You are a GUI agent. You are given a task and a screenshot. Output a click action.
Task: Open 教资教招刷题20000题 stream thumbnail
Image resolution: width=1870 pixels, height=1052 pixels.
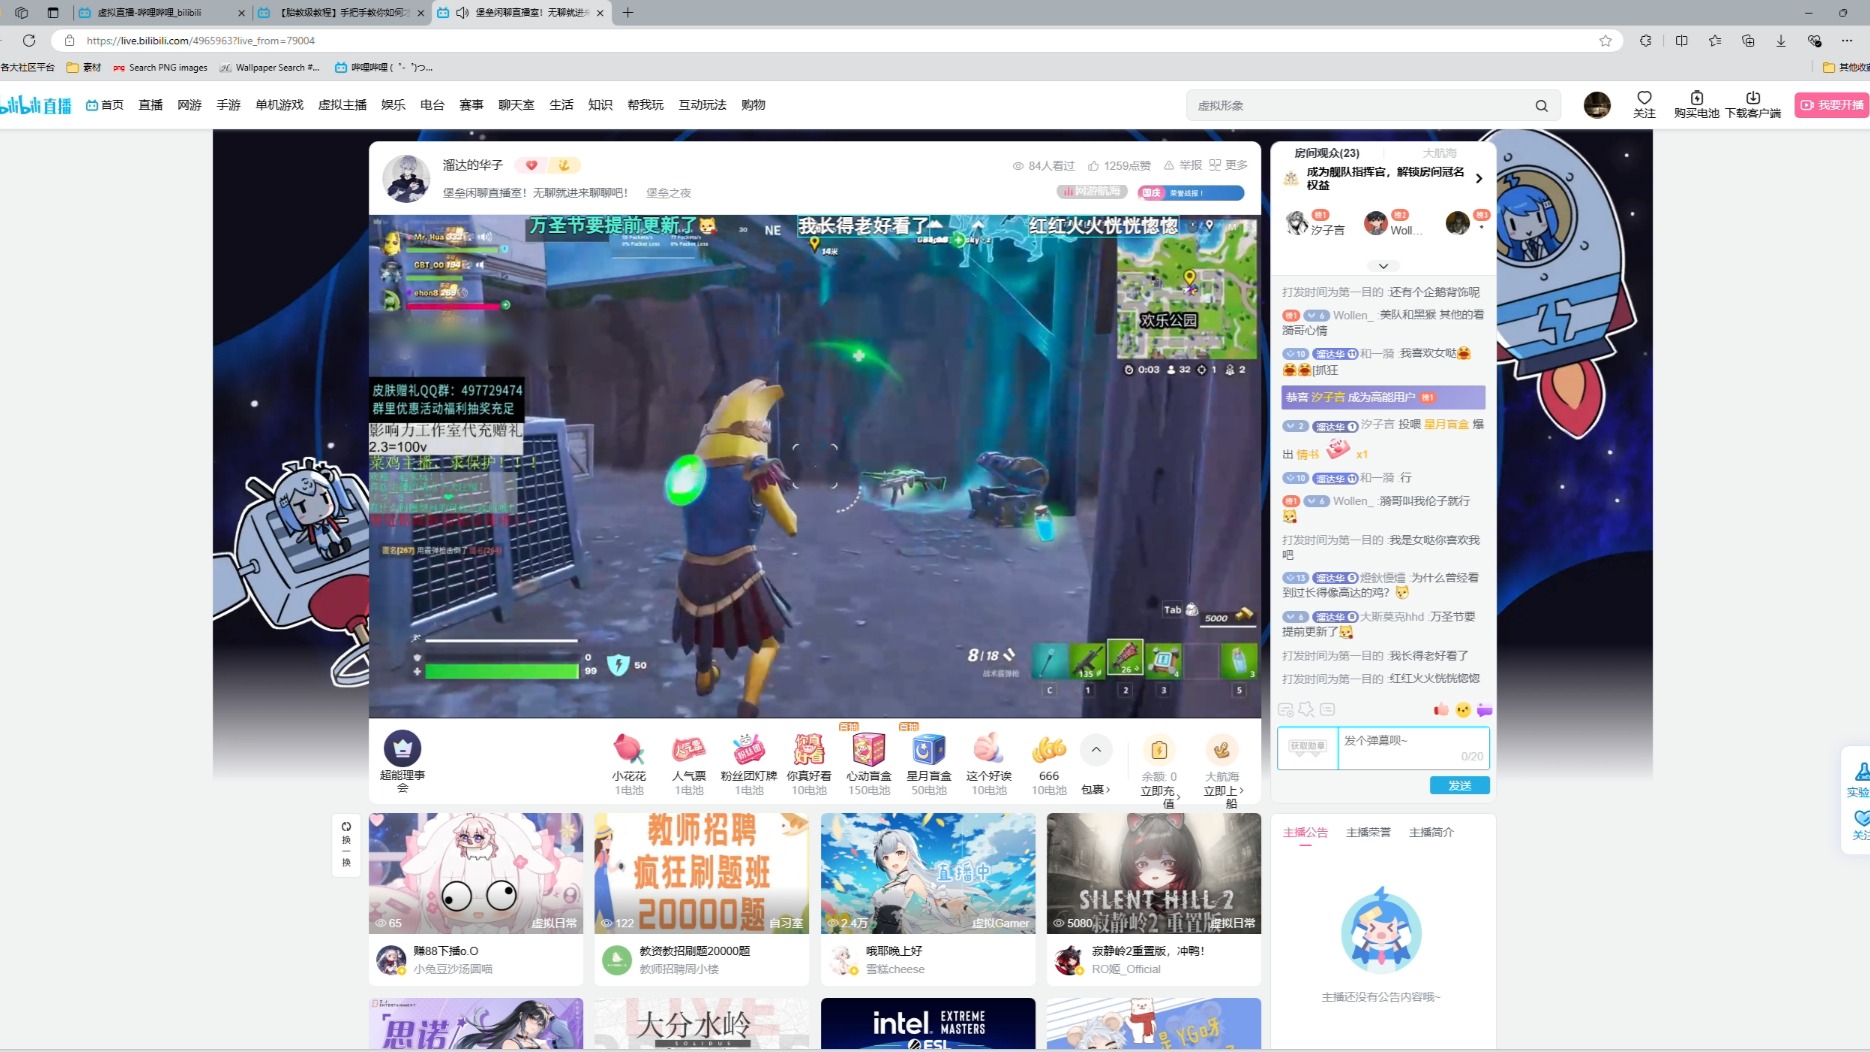point(701,873)
